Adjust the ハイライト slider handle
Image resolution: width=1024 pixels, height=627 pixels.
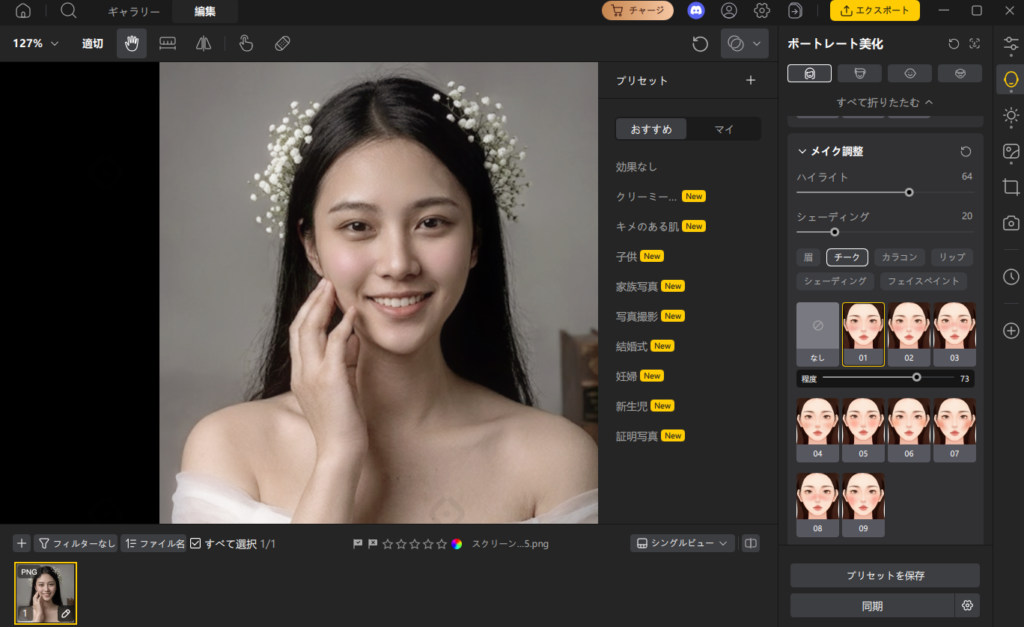pos(909,193)
